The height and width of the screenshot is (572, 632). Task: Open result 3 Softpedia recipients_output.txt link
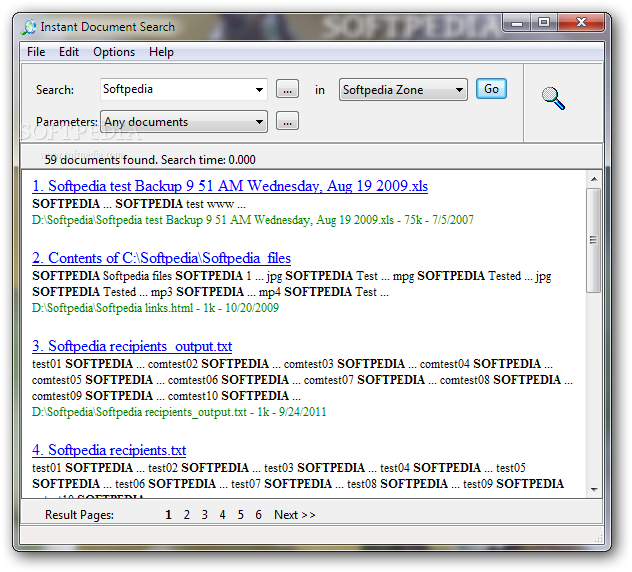(132, 346)
